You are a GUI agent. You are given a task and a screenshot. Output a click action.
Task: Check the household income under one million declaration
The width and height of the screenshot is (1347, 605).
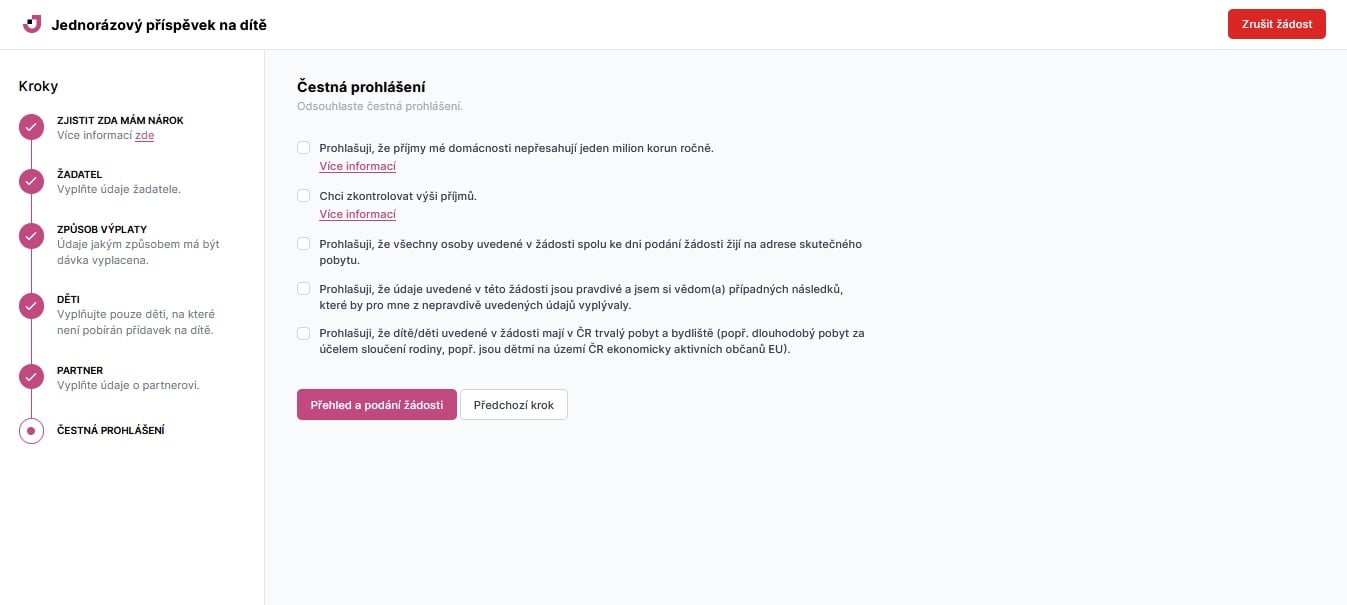[304, 148]
